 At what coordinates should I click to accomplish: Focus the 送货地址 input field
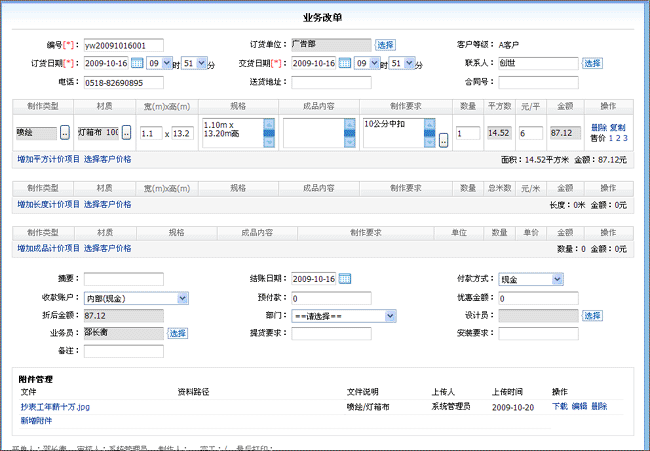tap(331, 82)
